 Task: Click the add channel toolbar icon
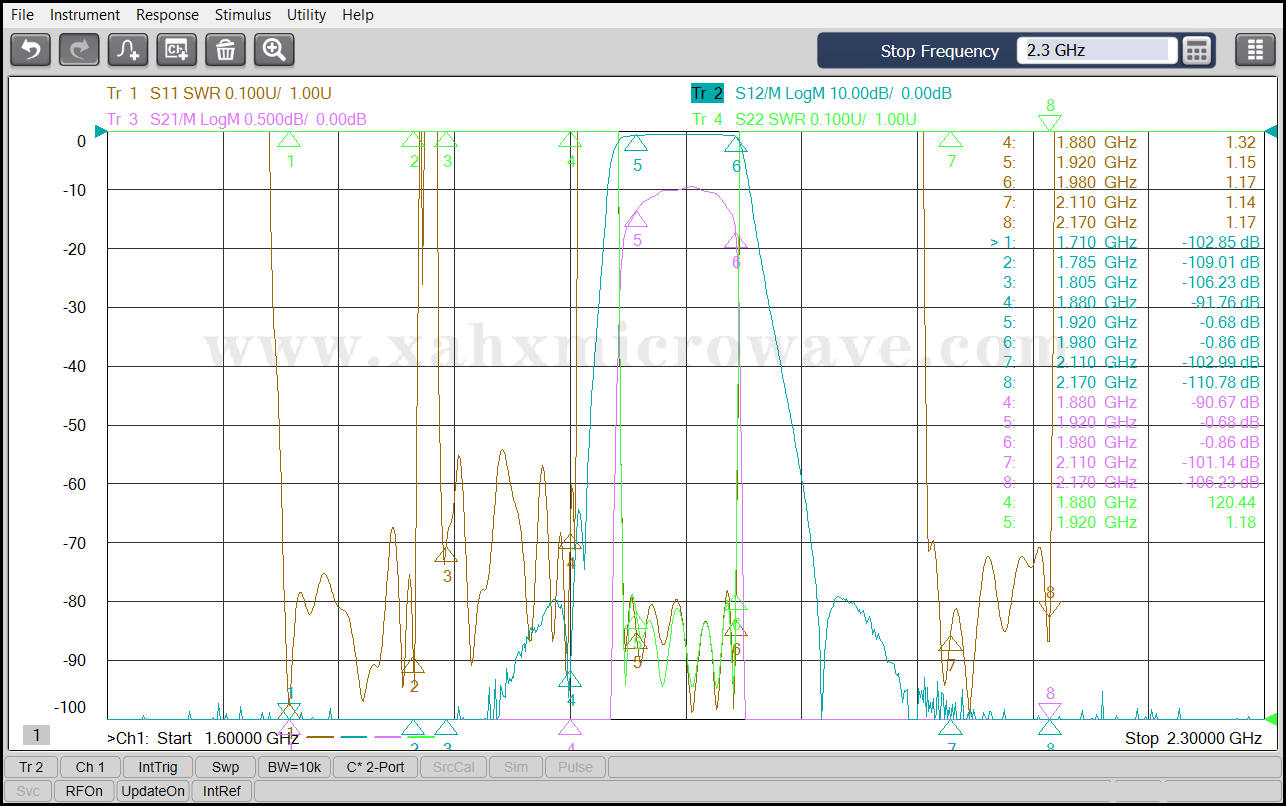pos(177,49)
